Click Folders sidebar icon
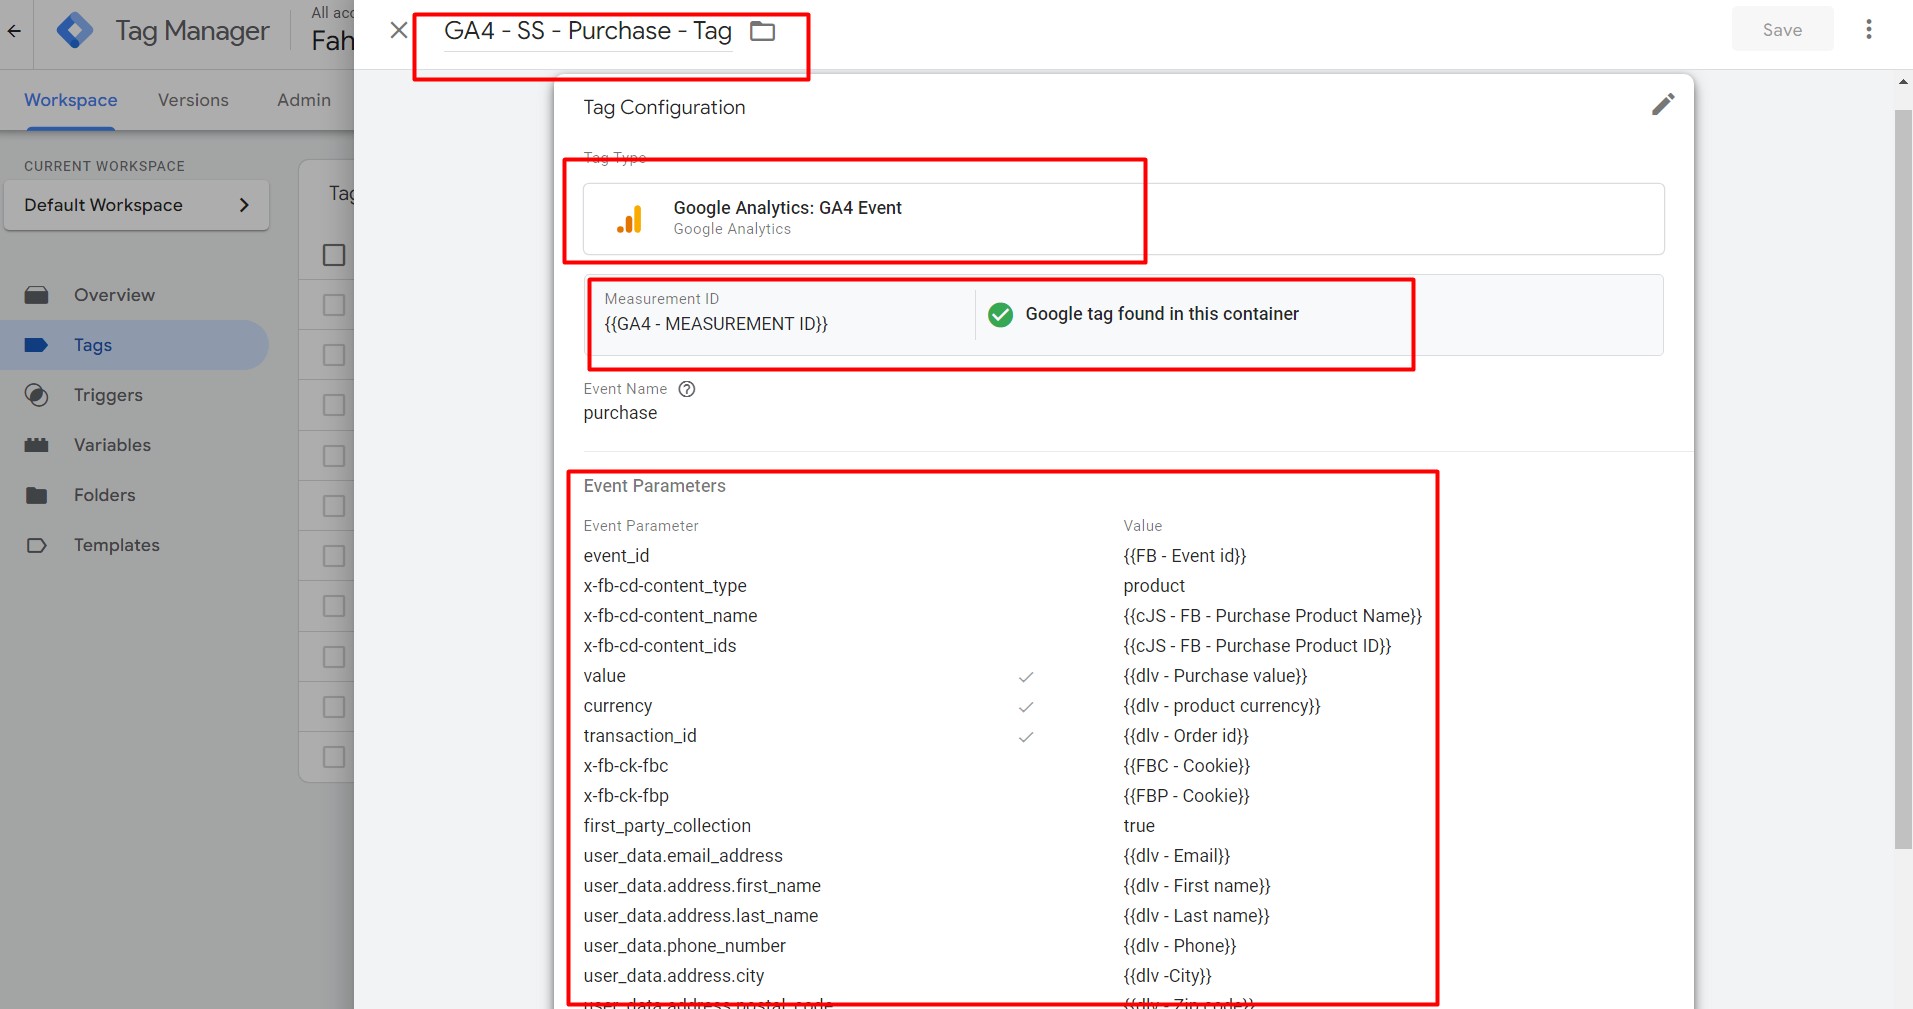This screenshot has width=1913, height=1009. coord(37,495)
